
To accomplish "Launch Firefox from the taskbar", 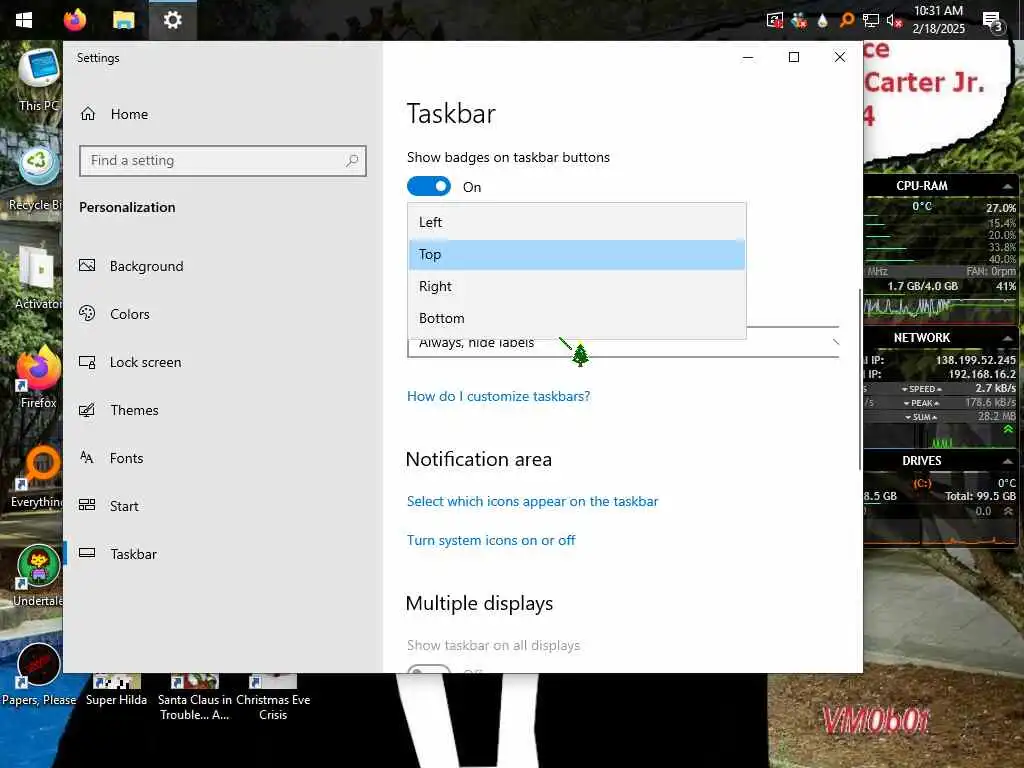I will (x=74, y=20).
